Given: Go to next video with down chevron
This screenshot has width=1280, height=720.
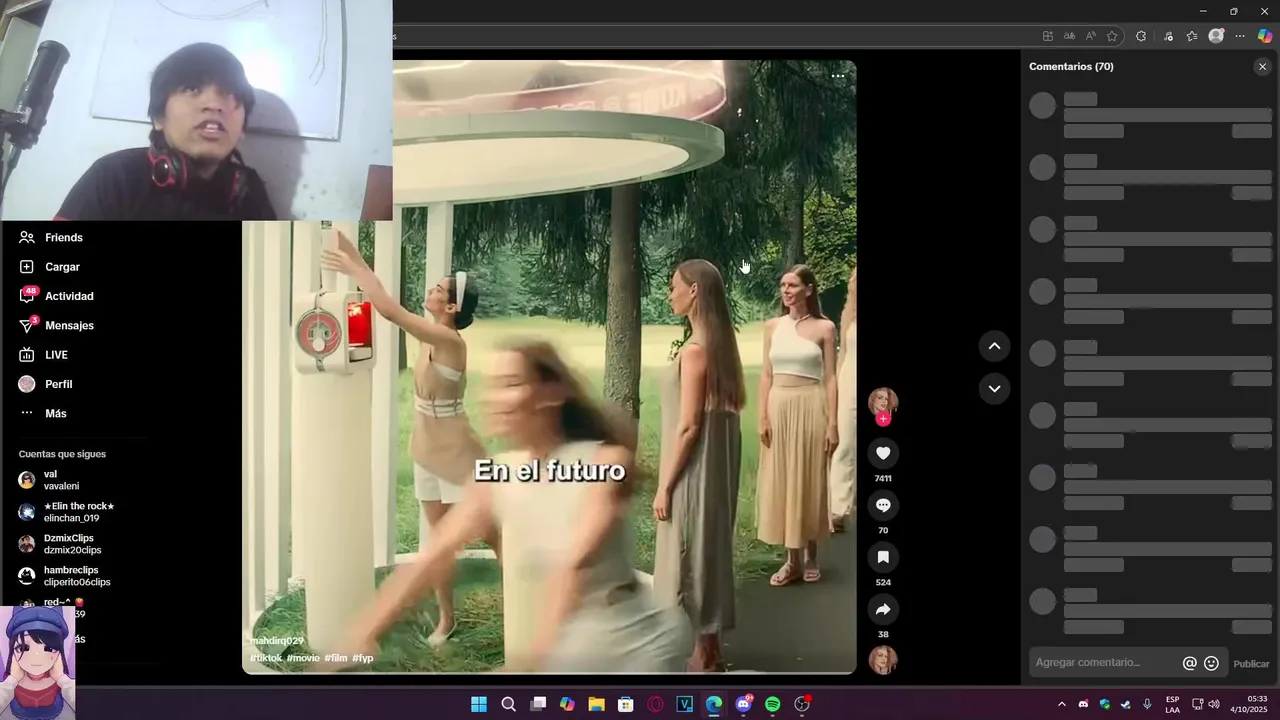Looking at the screenshot, I should tap(994, 388).
